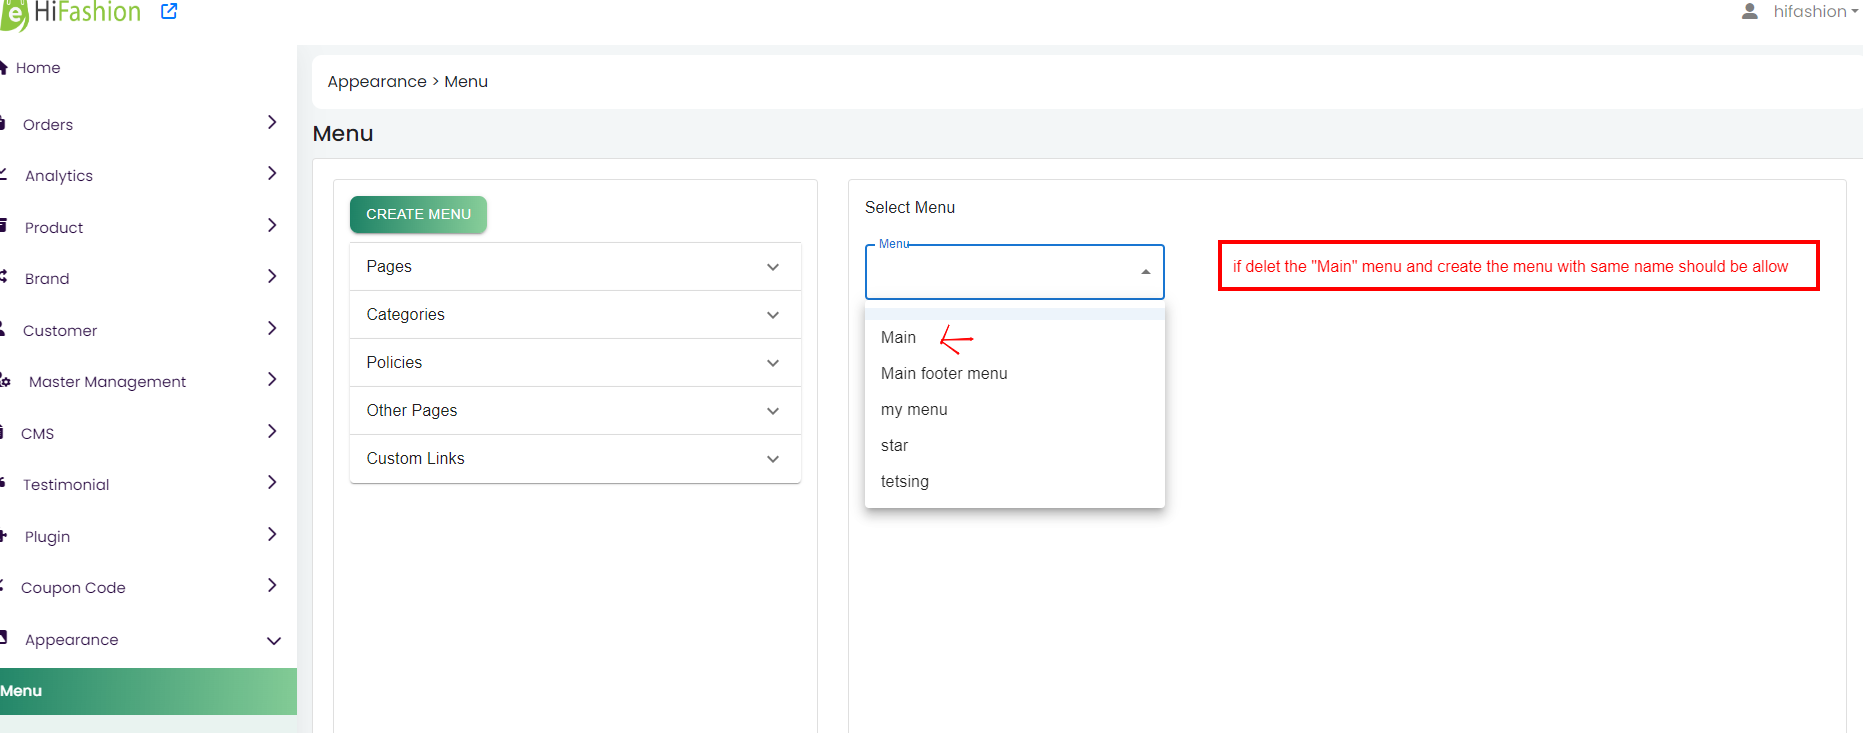The width and height of the screenshot is (1863, 733).
Task: Click inside the Menu select field
Action: (1015, 272)
